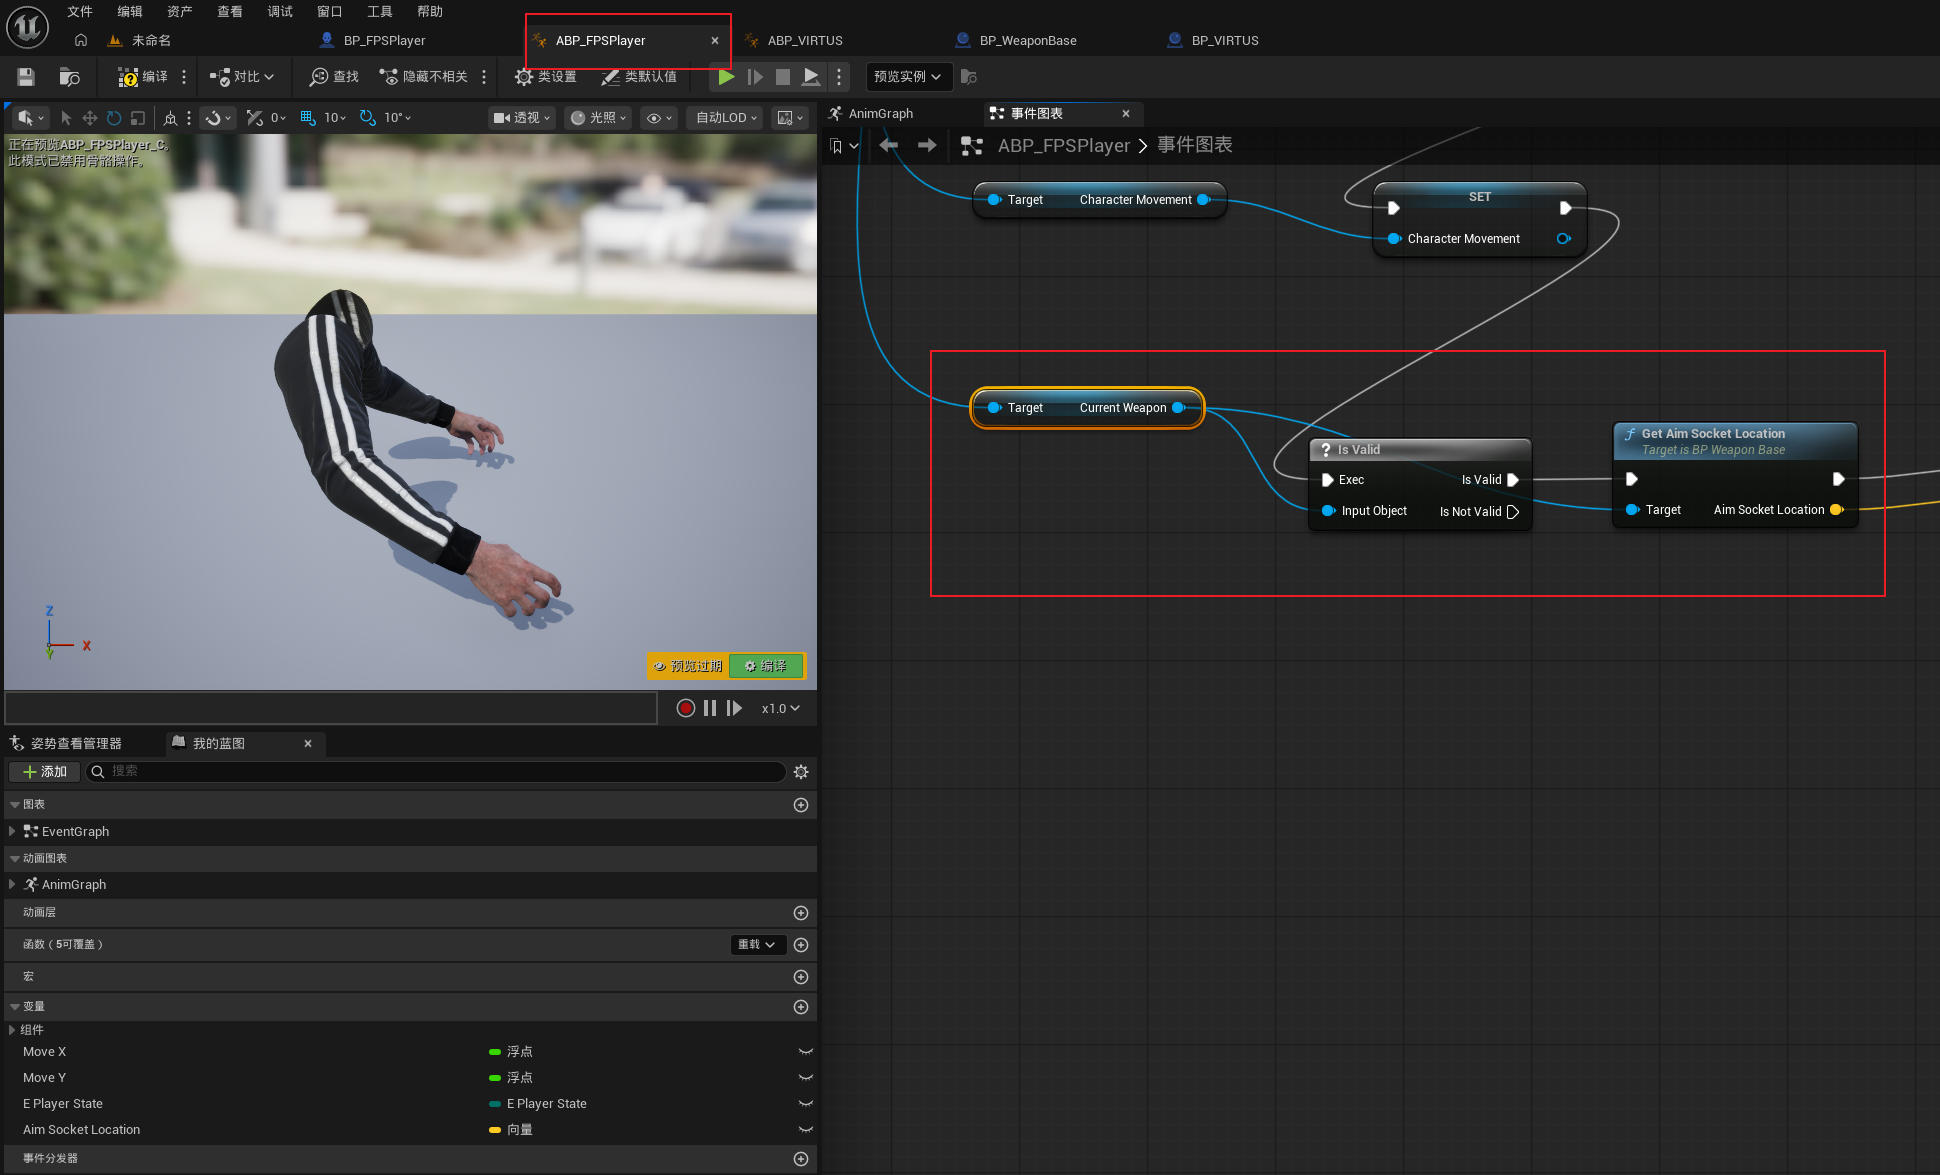The height and width of the screenshot is (1175, 1940).
Task: Click the Browse to asset in Content Browser icon
Action: click(69, 77)
